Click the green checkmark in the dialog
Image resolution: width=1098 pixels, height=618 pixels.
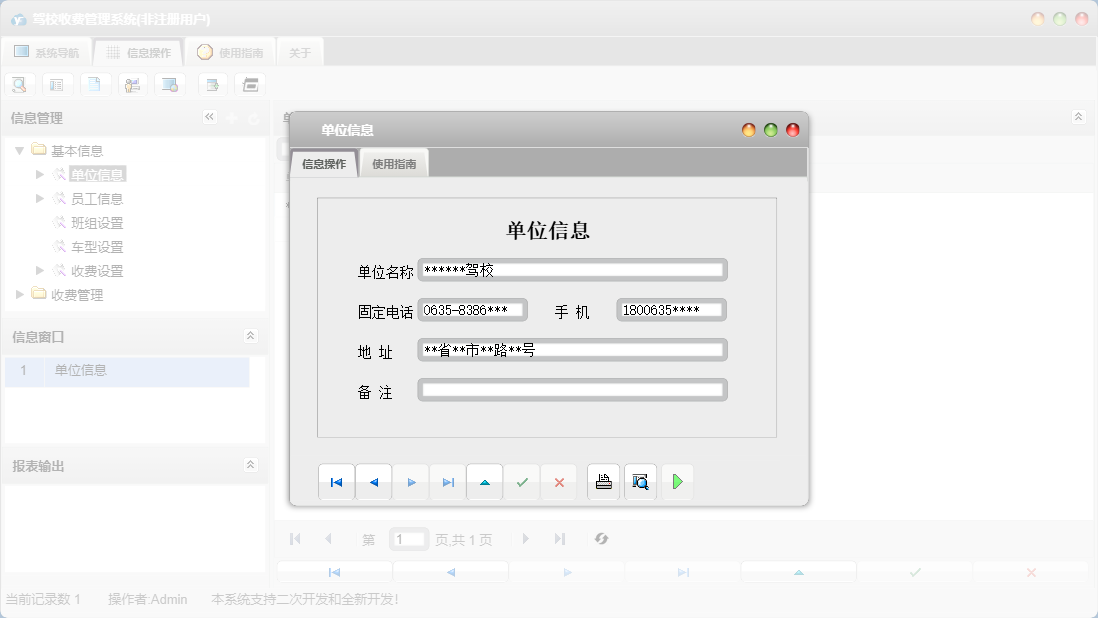(522, 483)
